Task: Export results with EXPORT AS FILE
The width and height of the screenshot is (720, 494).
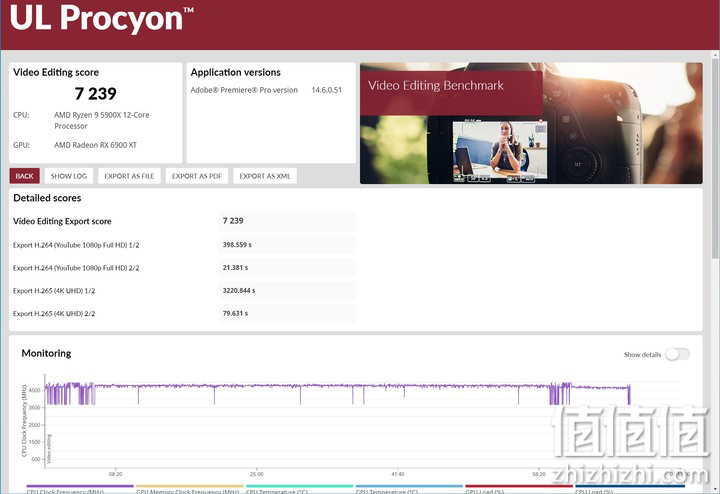Action: (129, 176)
